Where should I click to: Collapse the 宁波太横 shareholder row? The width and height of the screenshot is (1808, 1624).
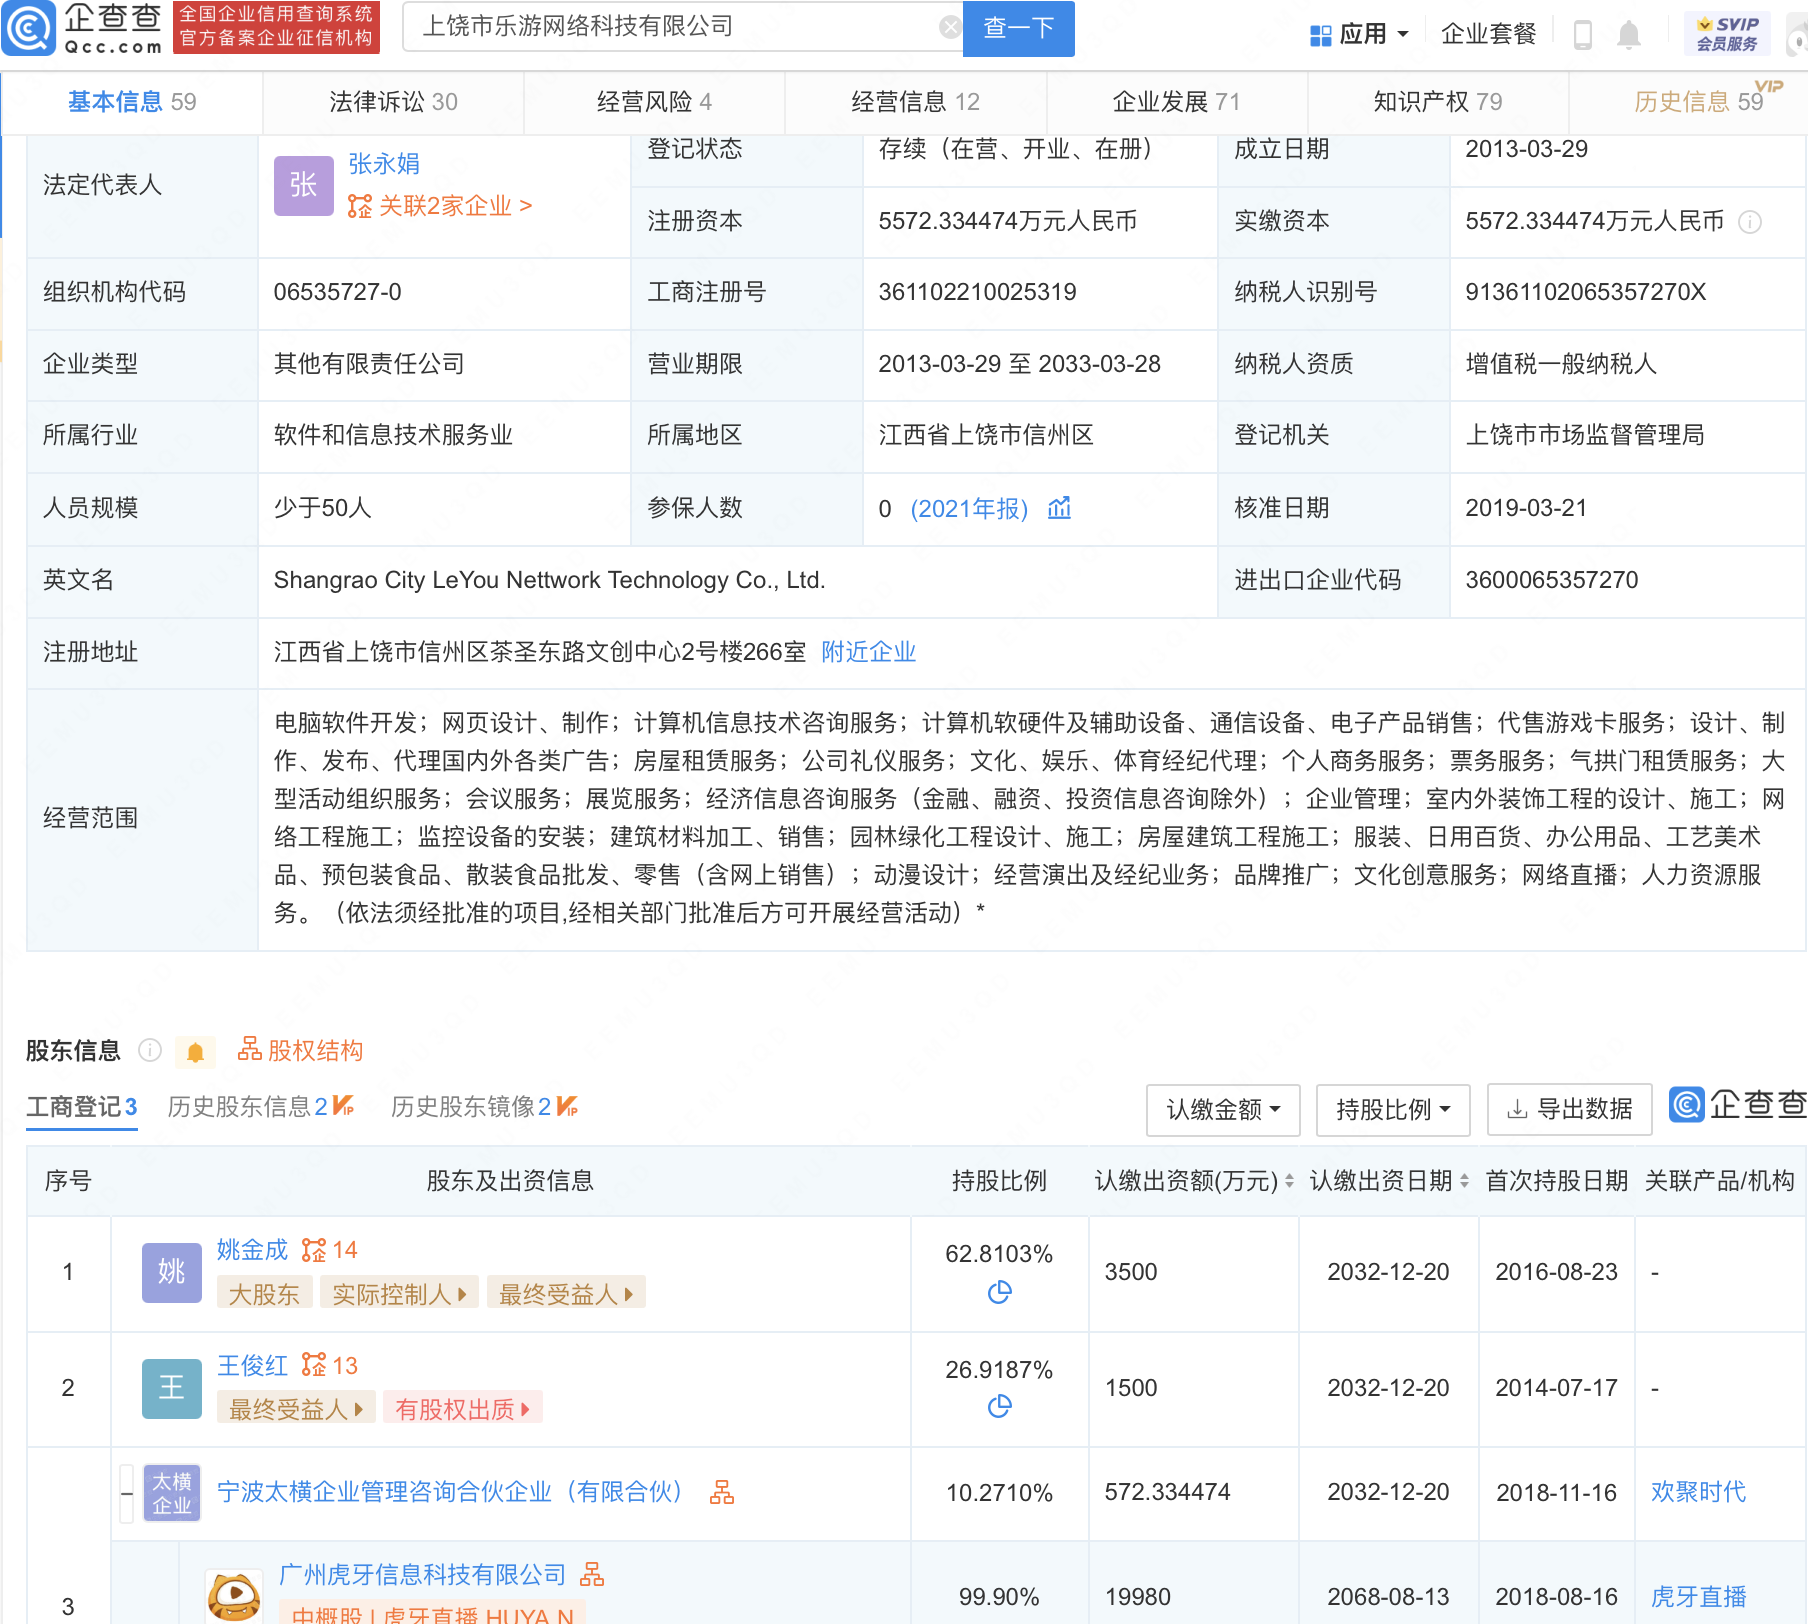[x=127, y=1493]
